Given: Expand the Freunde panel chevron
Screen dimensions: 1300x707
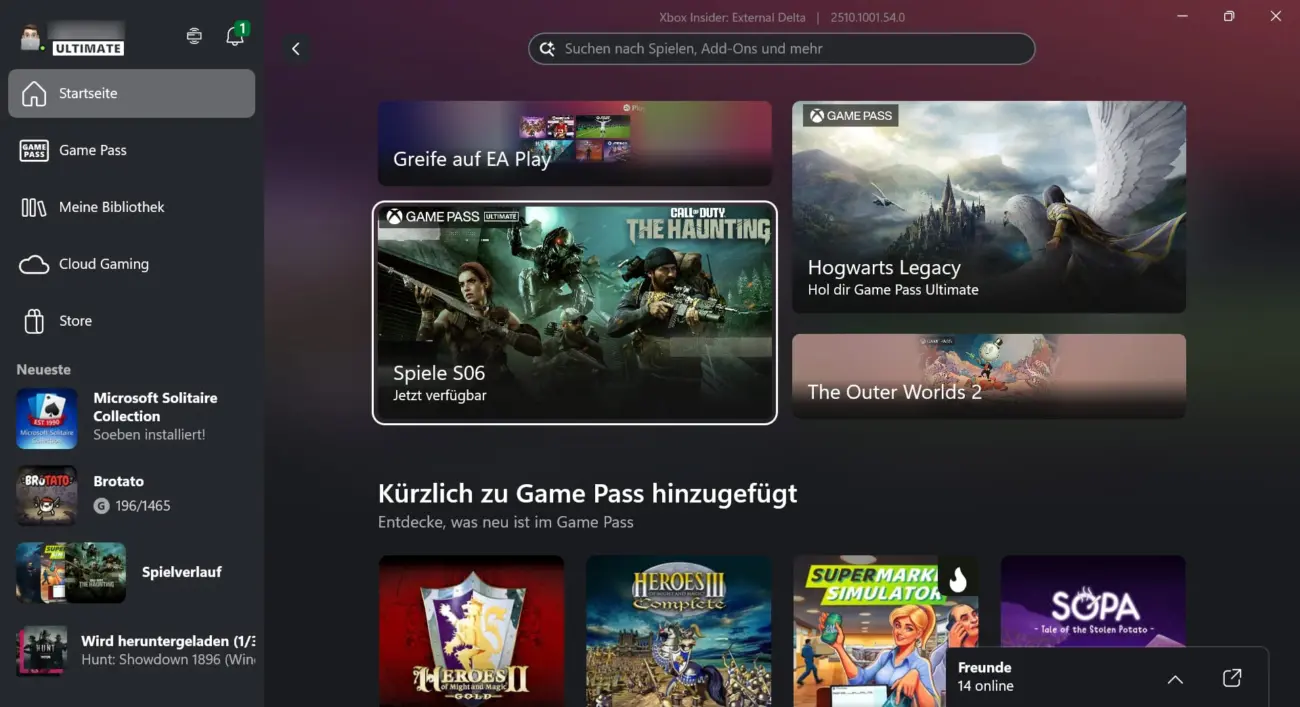Looking at the screenshot, I should (1175, 679).
